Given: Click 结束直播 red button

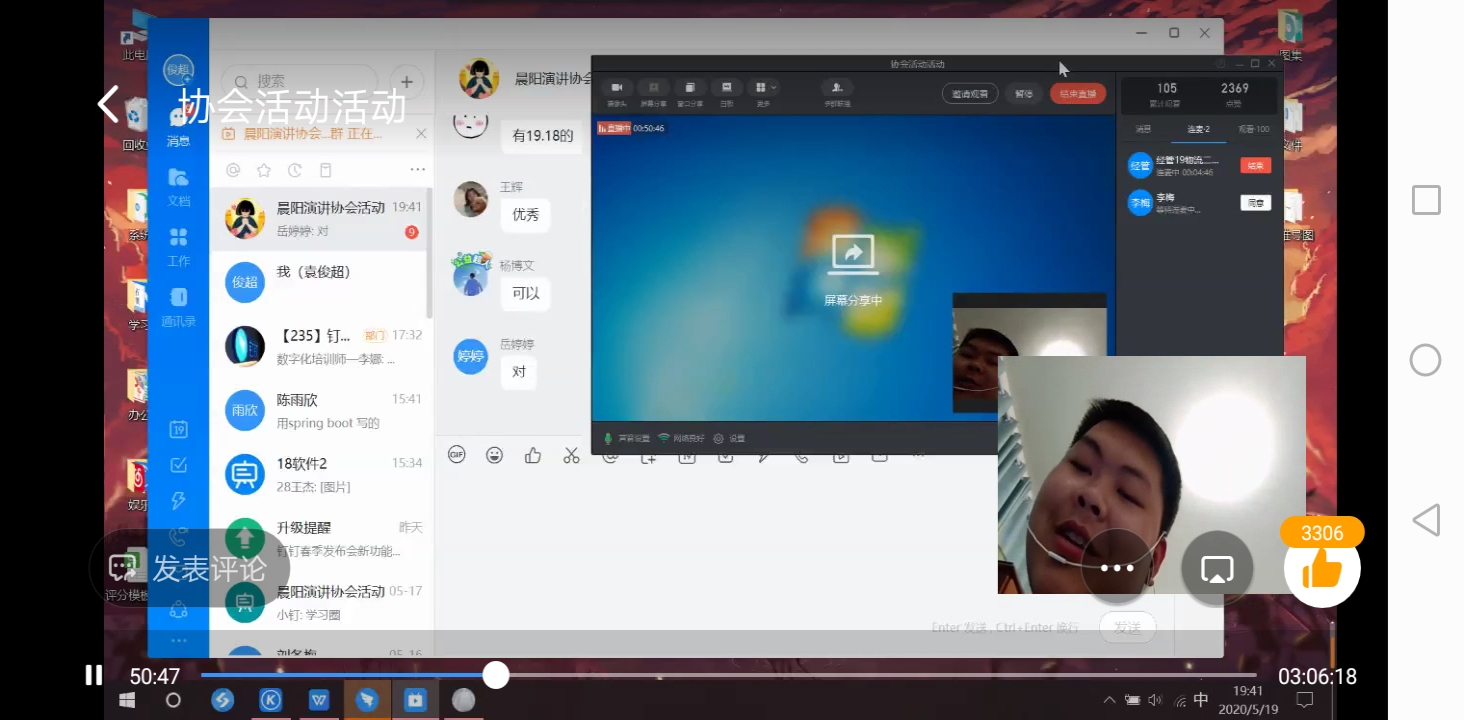Looking at the screenshot, I should pos(1078,94).
